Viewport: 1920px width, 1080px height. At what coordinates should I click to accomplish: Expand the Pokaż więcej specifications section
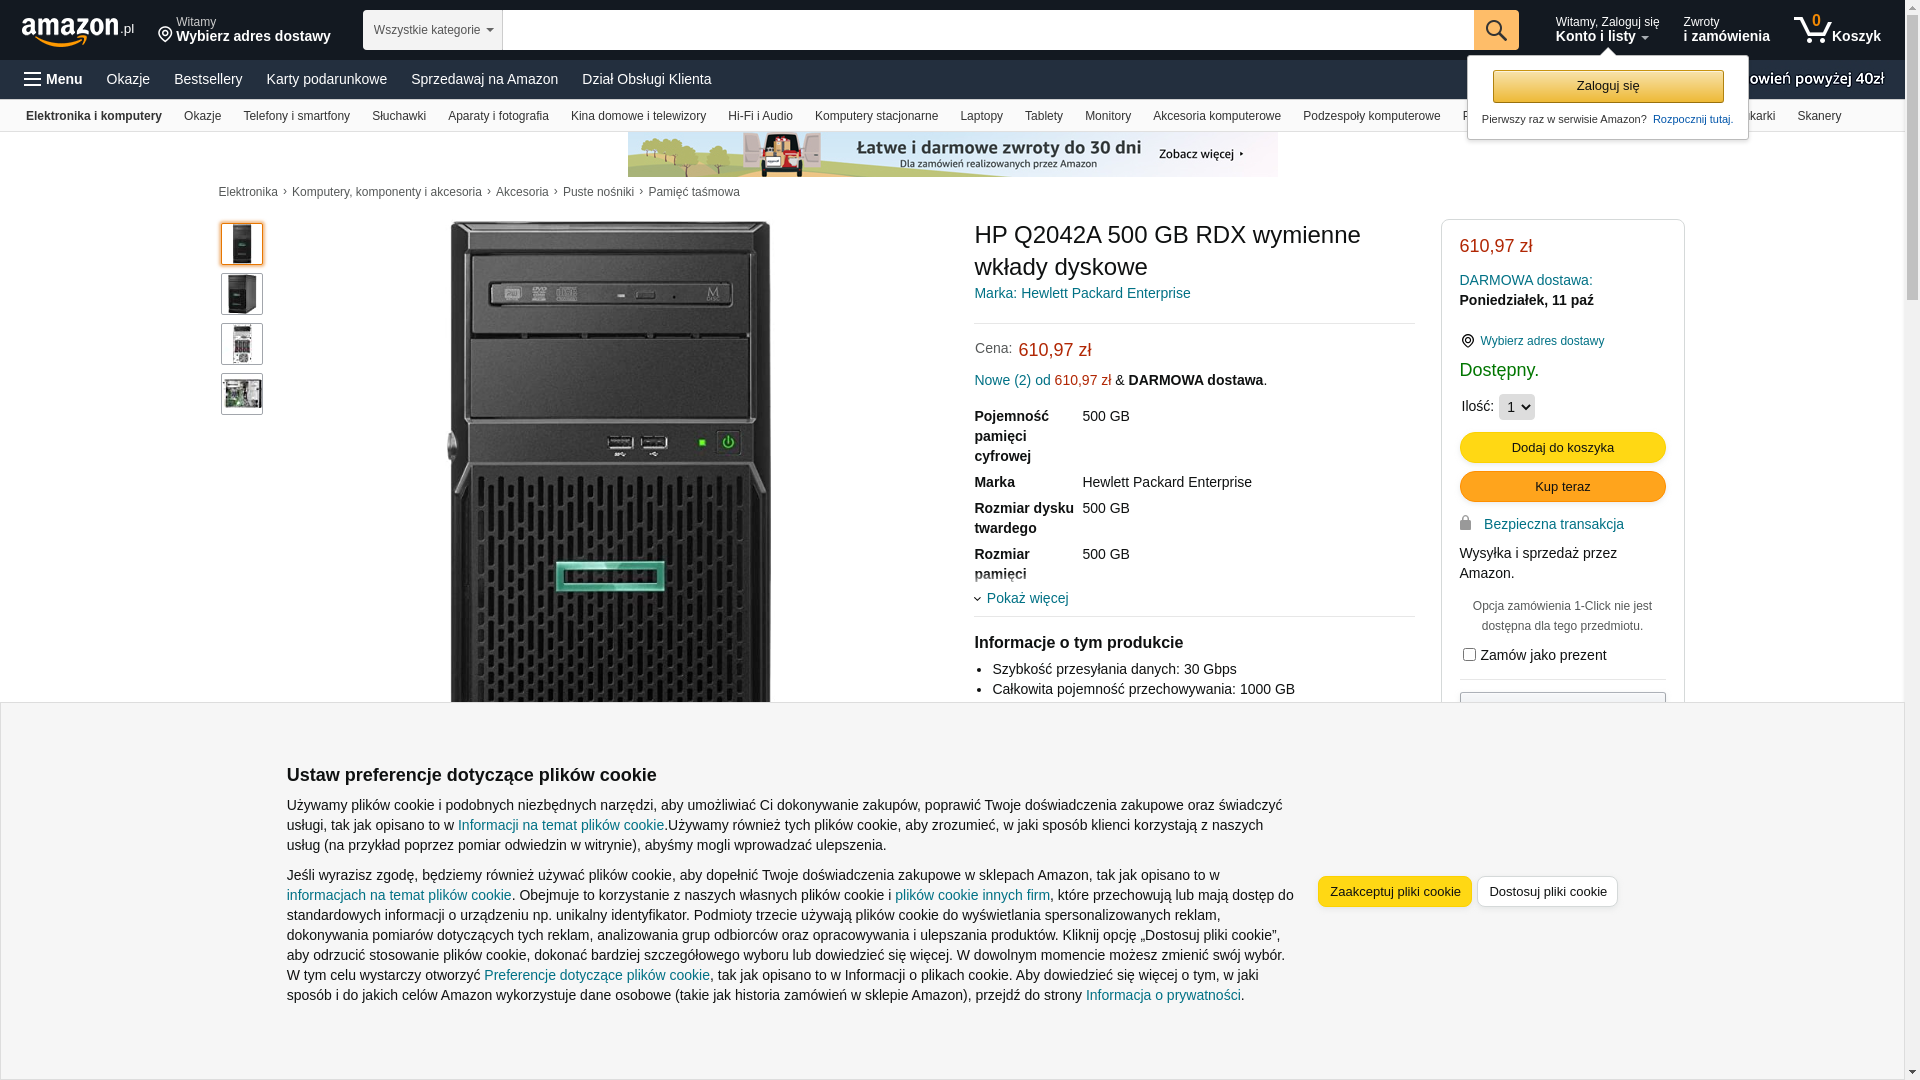1026,598
